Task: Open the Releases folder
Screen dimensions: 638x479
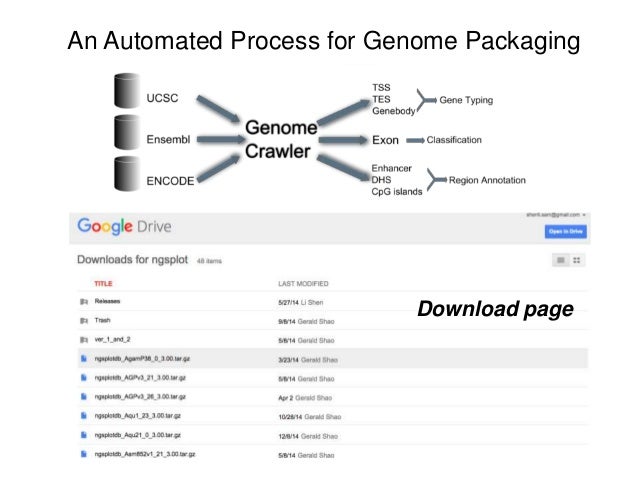Action: 109,301
